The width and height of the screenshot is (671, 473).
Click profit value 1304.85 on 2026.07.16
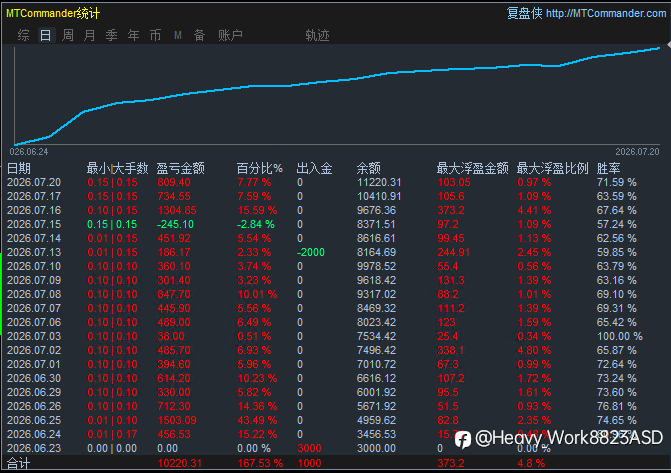click(x=177, y=210)
